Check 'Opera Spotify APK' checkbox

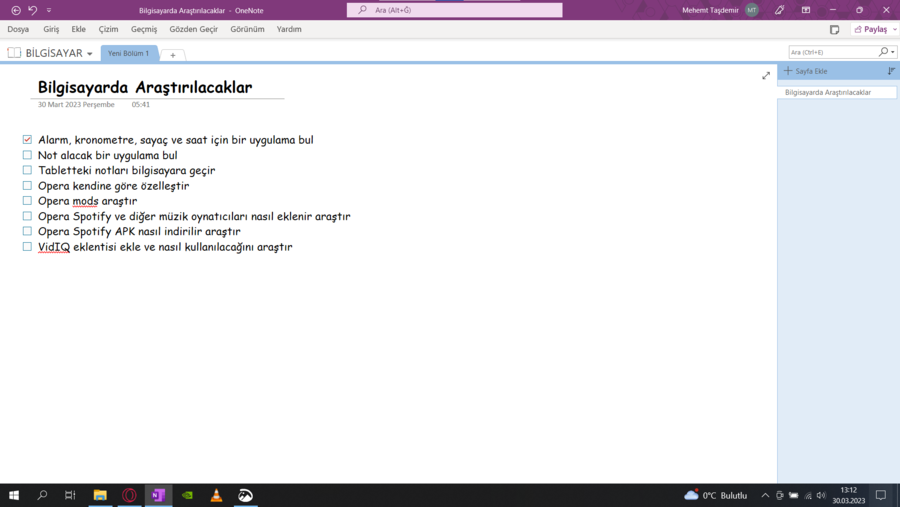27,231
